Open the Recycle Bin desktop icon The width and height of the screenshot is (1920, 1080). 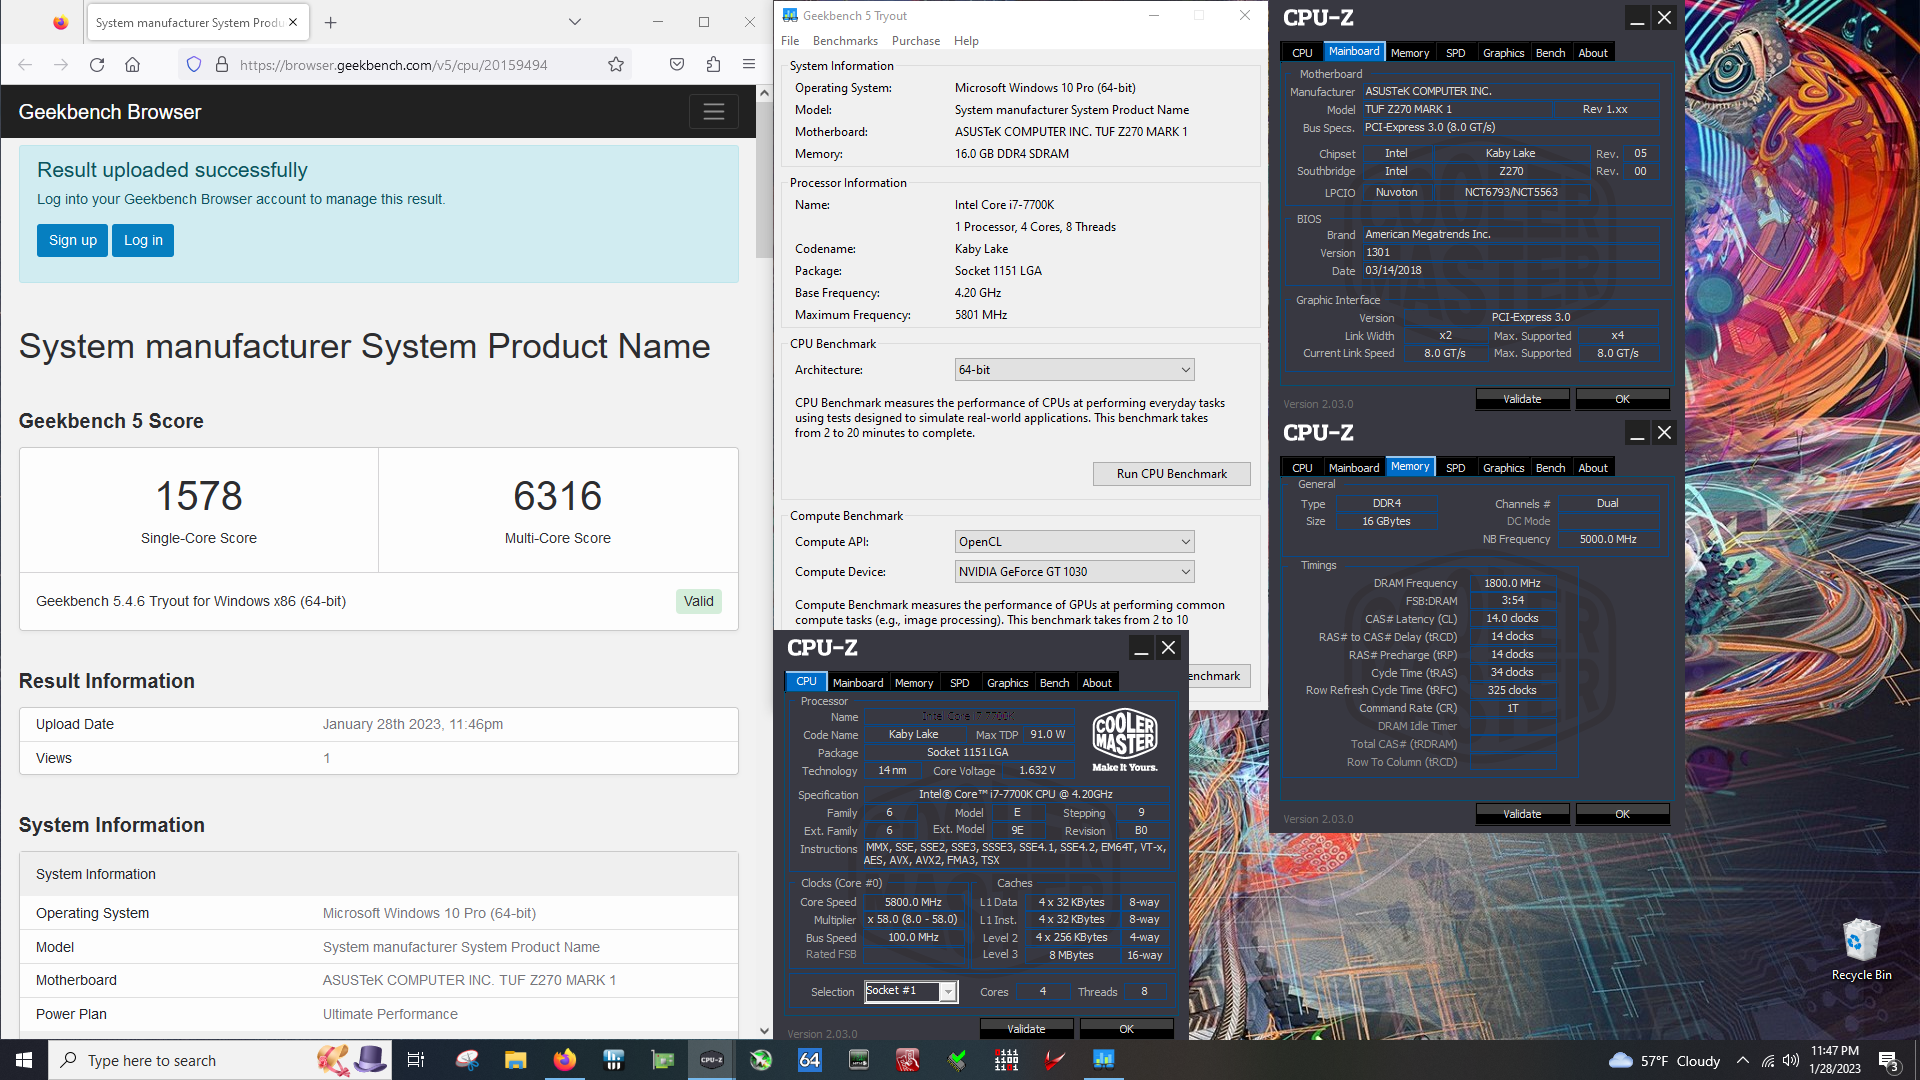(1861, 950)
